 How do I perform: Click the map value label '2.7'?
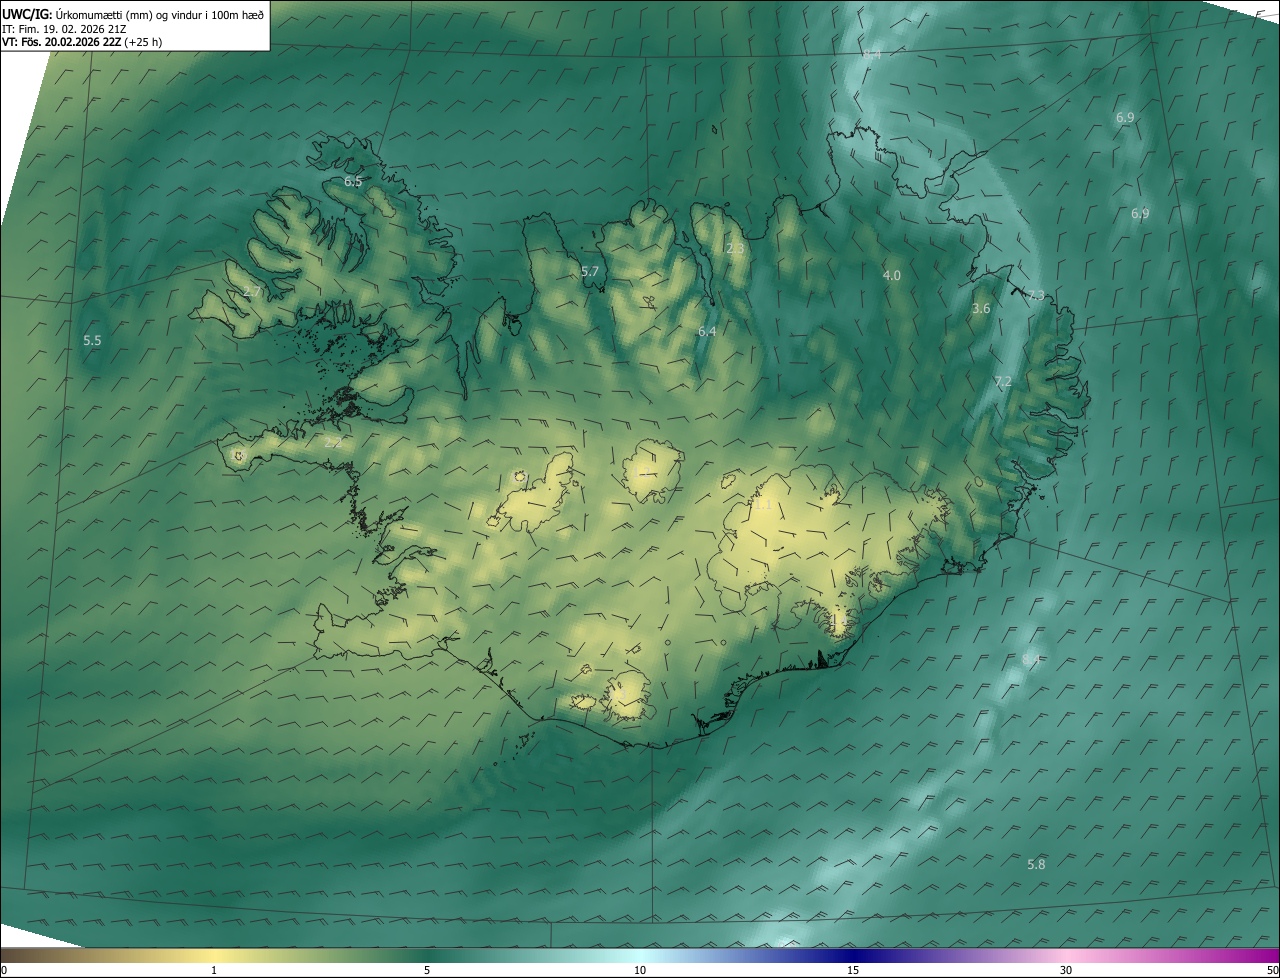(x=252, y=292)
